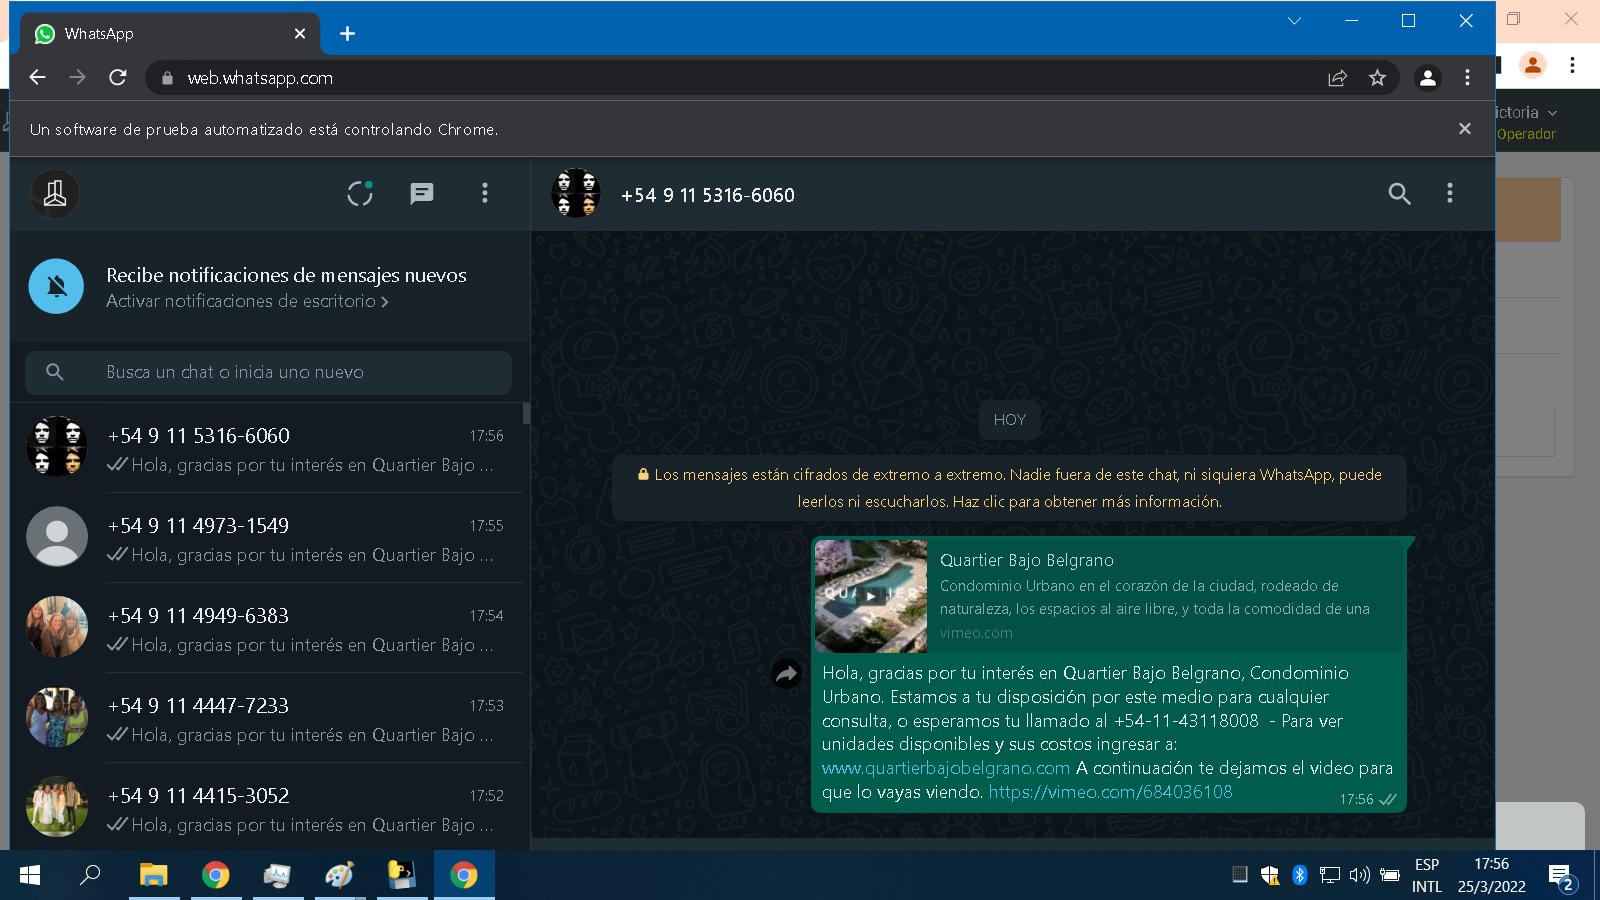View profile picture of 4447-7233 contact

57,717
